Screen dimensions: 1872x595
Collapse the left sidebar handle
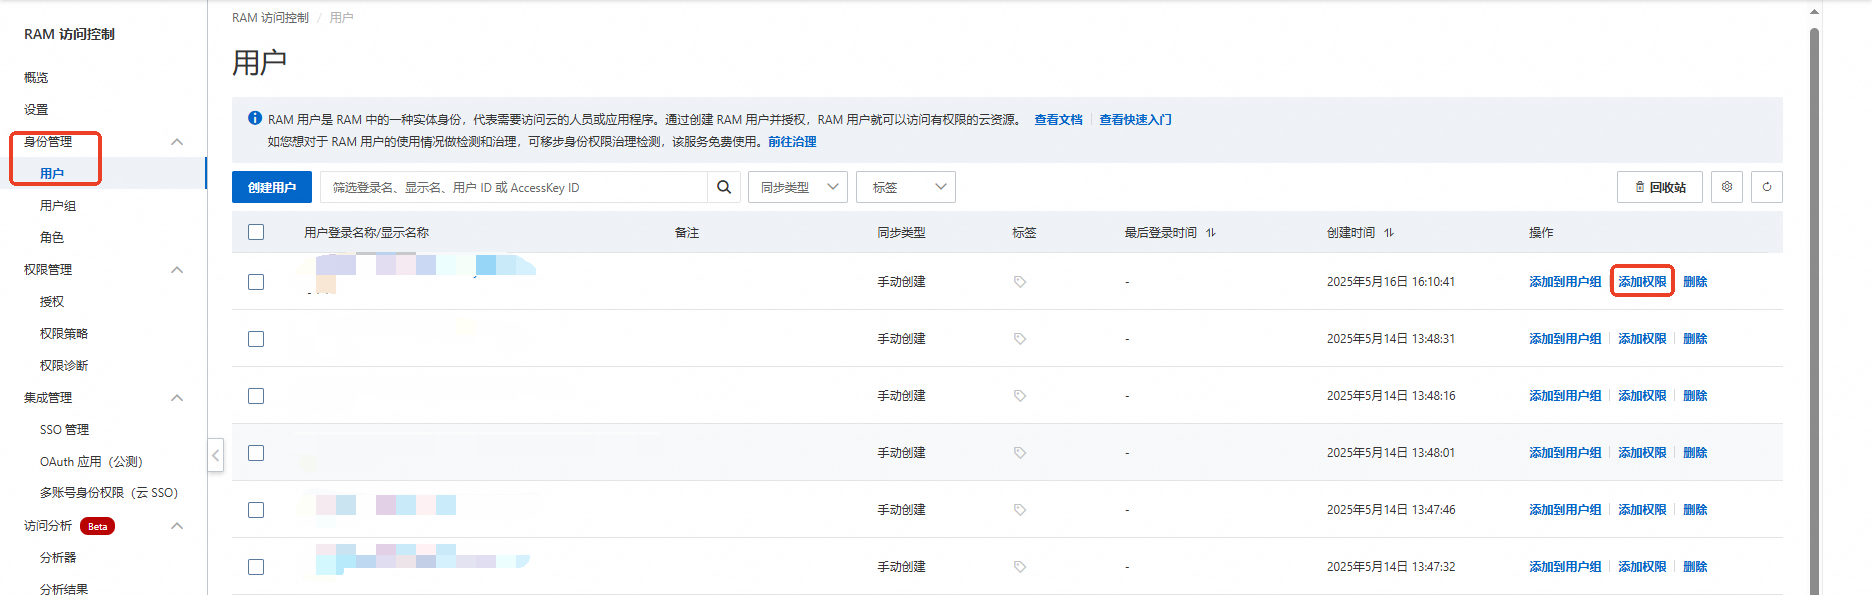coord(215,455)
